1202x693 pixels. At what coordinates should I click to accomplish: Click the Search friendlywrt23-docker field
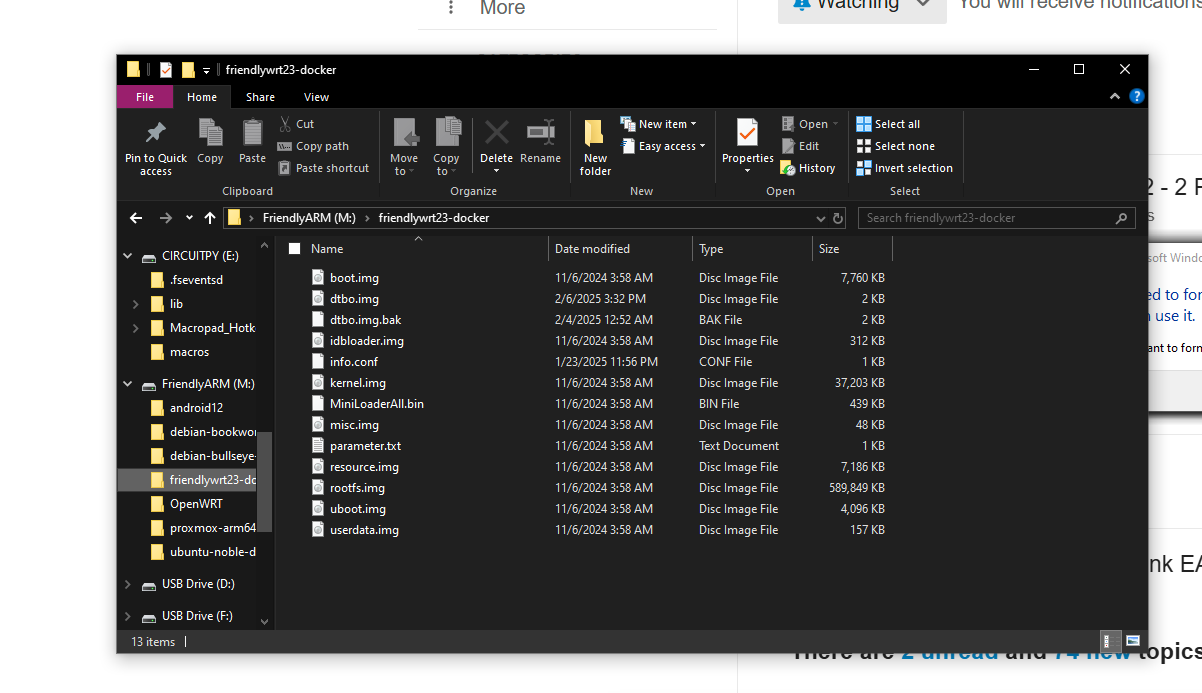pyautogui.click(x=997, y=218)
